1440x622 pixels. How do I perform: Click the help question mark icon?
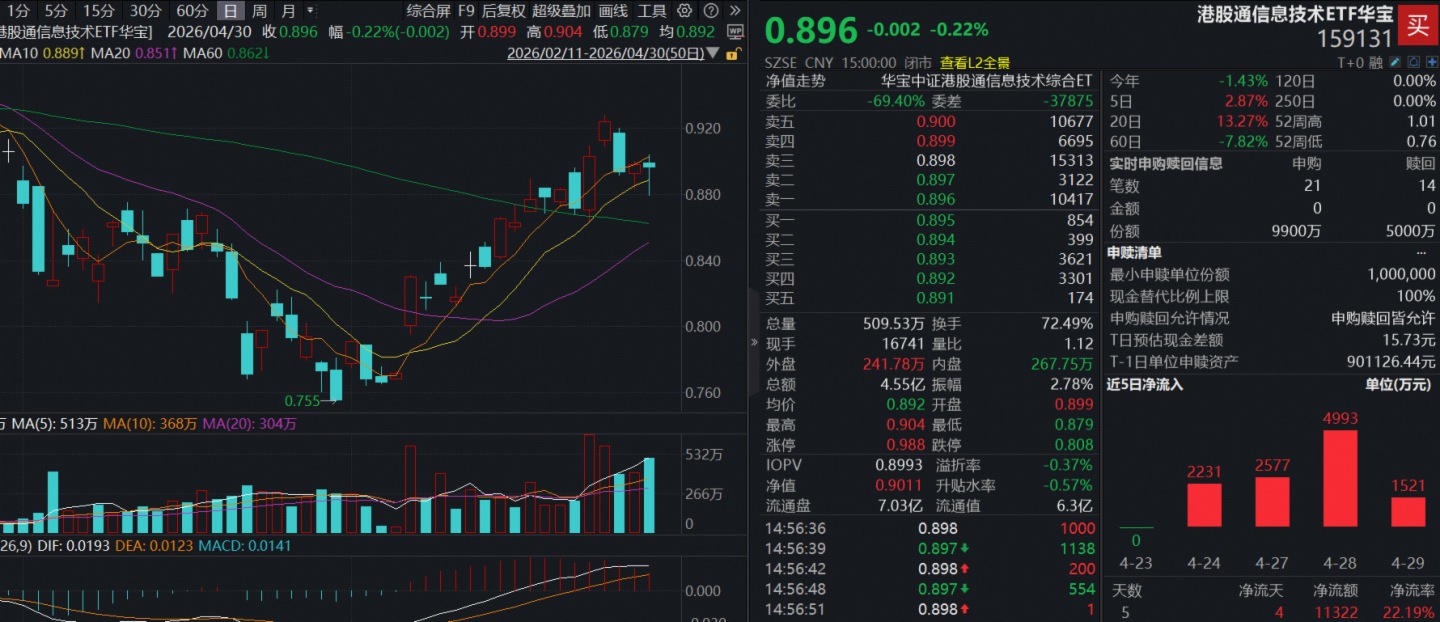pos(709,11)
